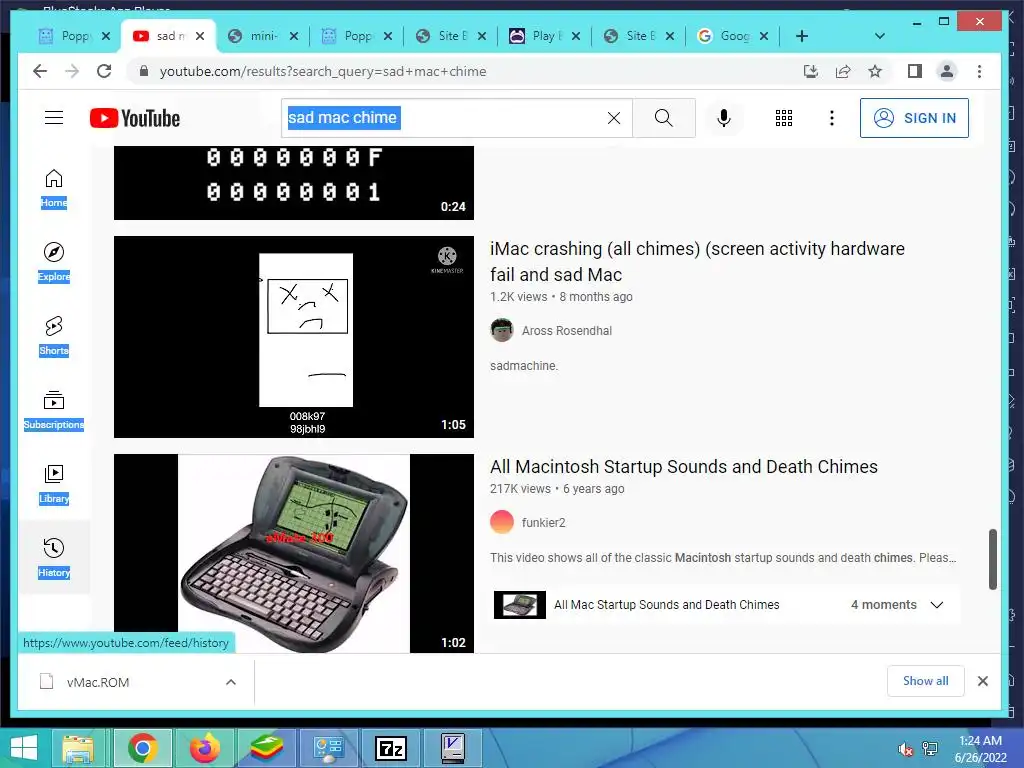Open the YouTube apps grid icon
This screenshot has height=768, width=1024.
click(x=784, y=118)
